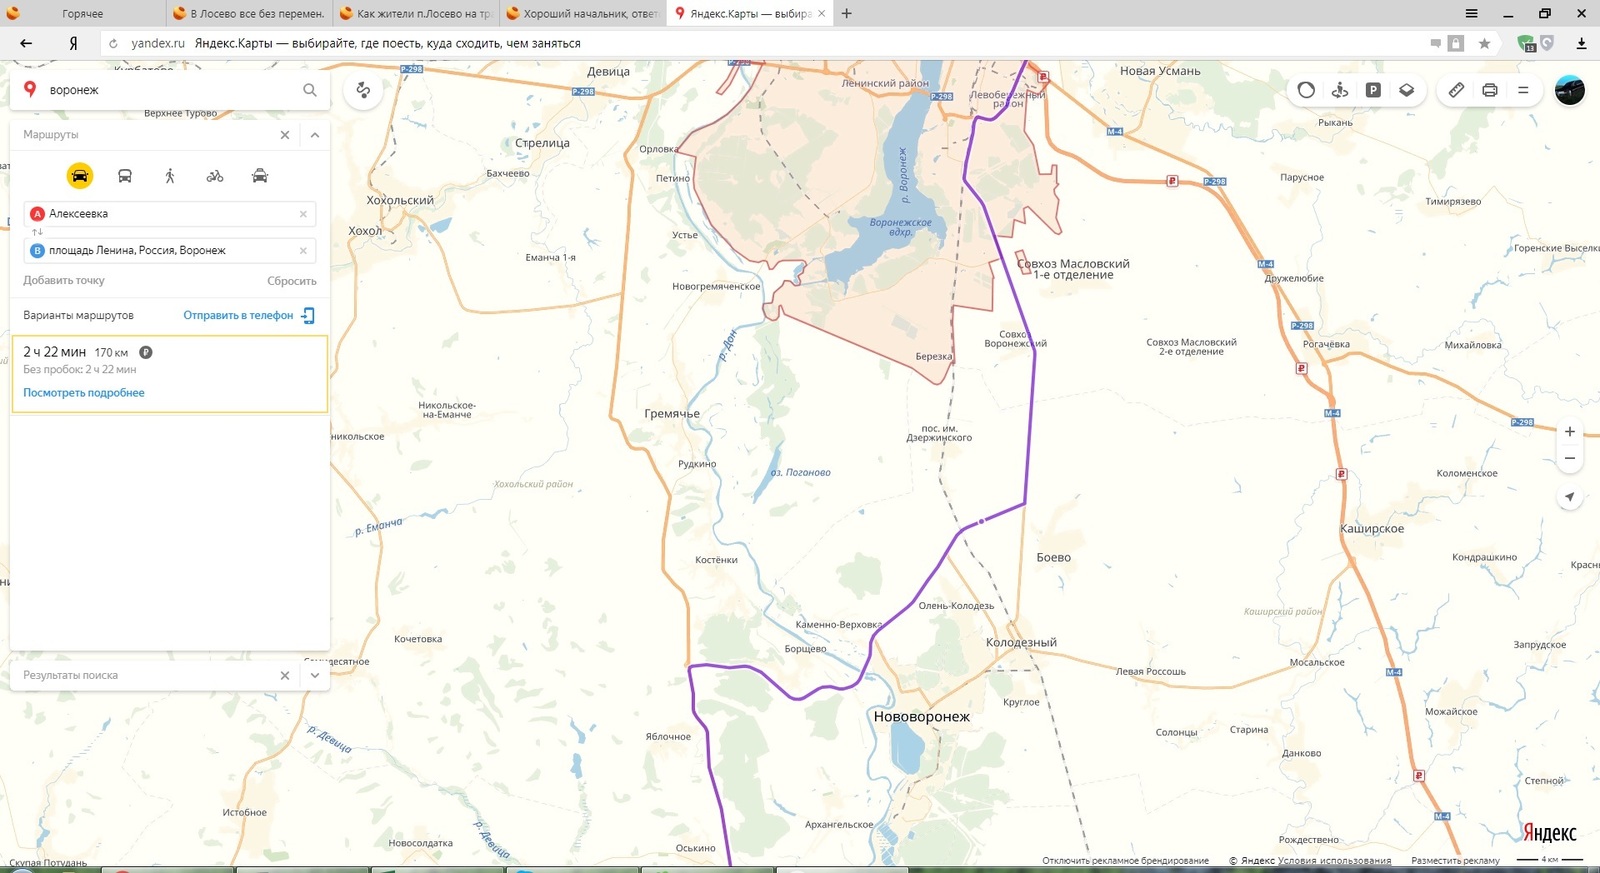Open street panoramas via the person icon

click(x=1340, y=90)
